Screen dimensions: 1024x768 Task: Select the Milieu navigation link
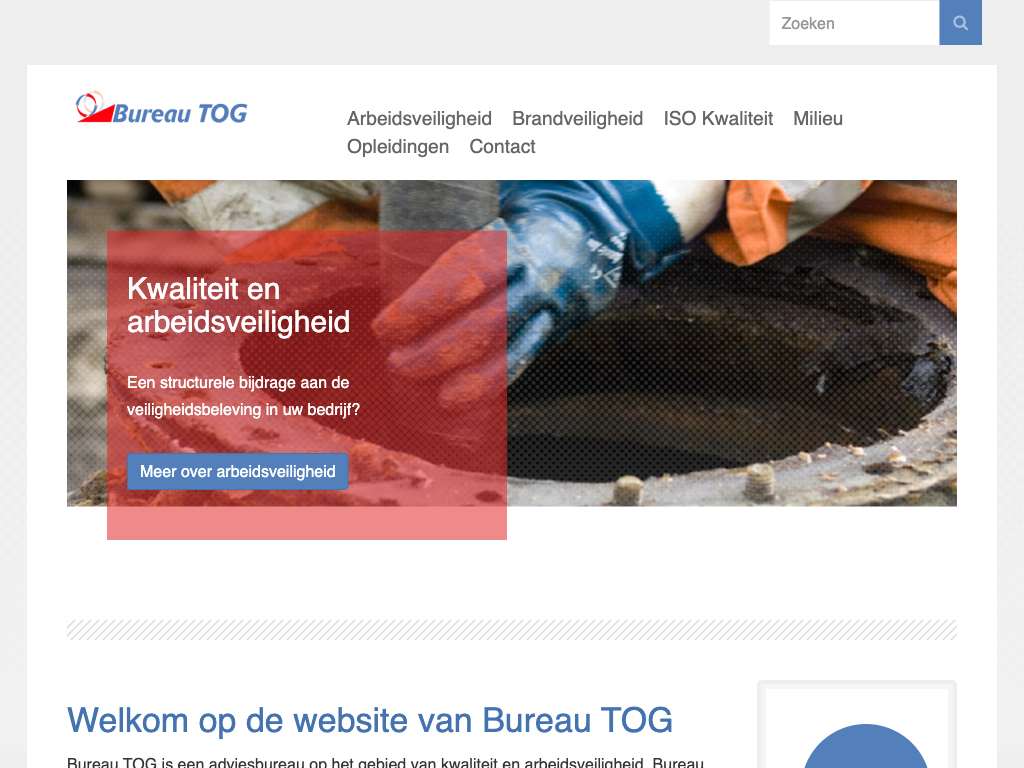(818, 119)
